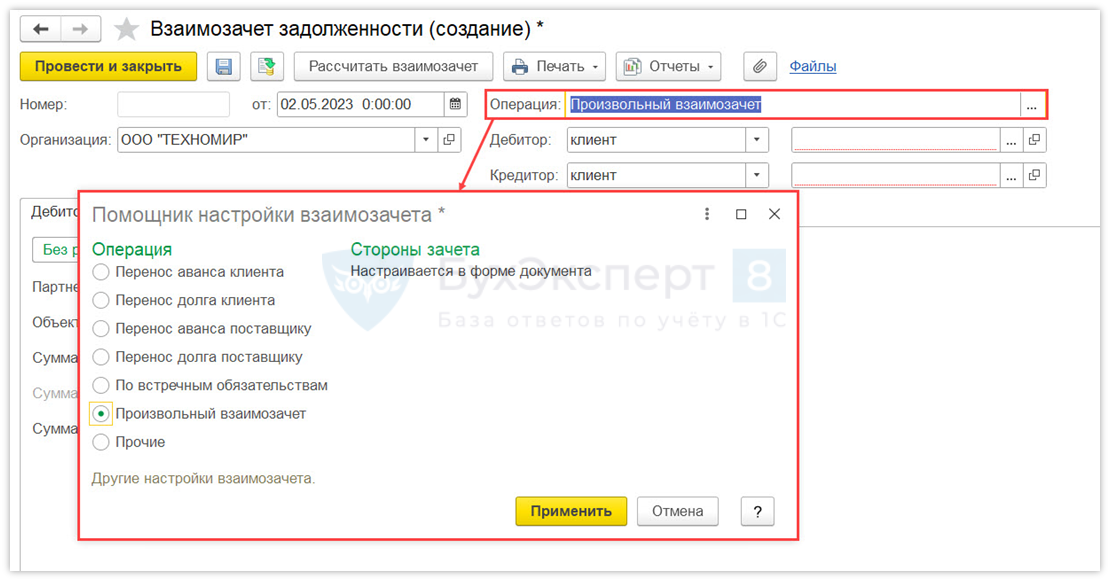1110x581 pixels.
Task: Open Организация record with the open icon
Action: click(449, 139)
